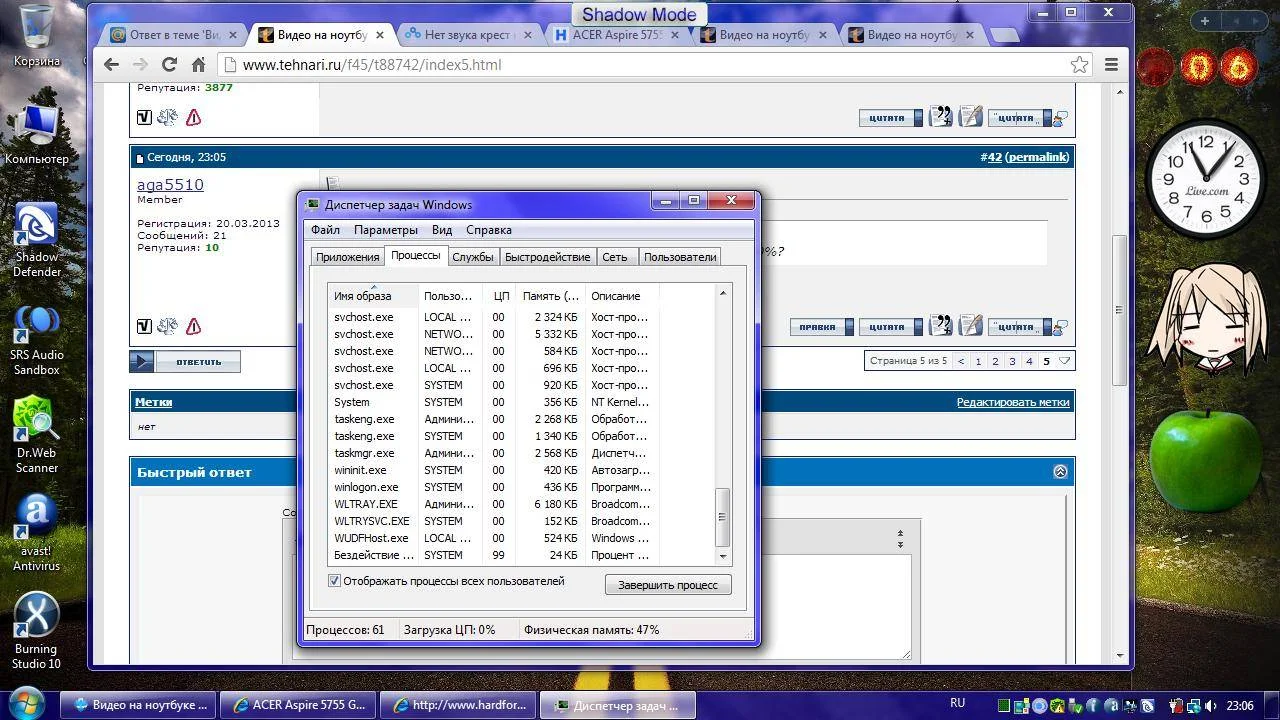
Task: Click Chrome's reload page icon
Action: 169,65
